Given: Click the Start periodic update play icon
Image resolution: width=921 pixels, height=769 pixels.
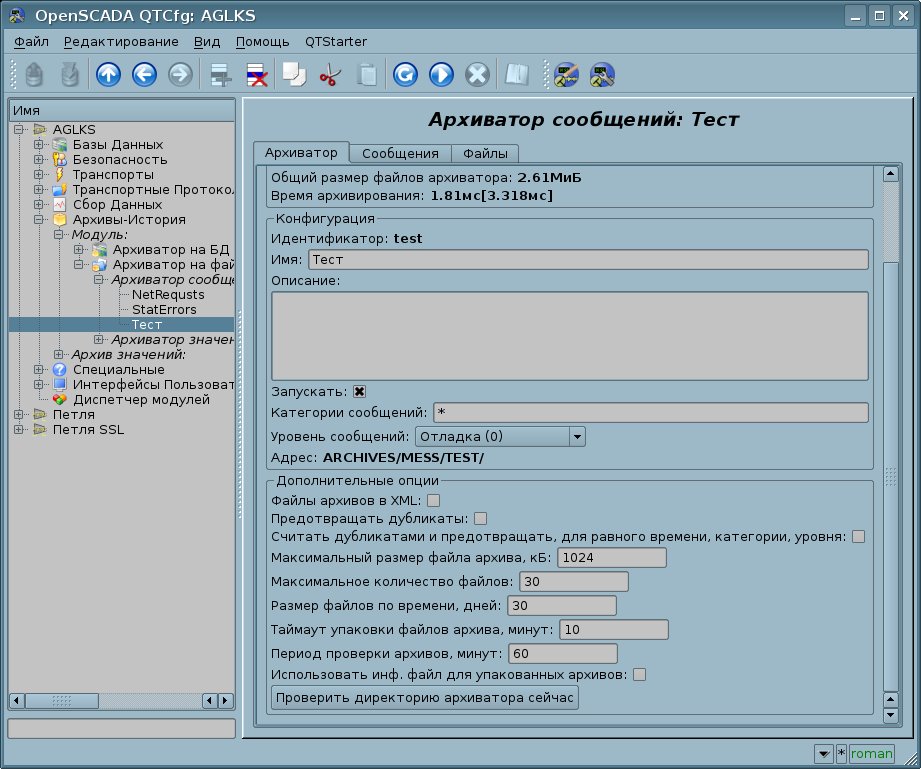Looking at the screenshot, I should (x=441, y=75).
